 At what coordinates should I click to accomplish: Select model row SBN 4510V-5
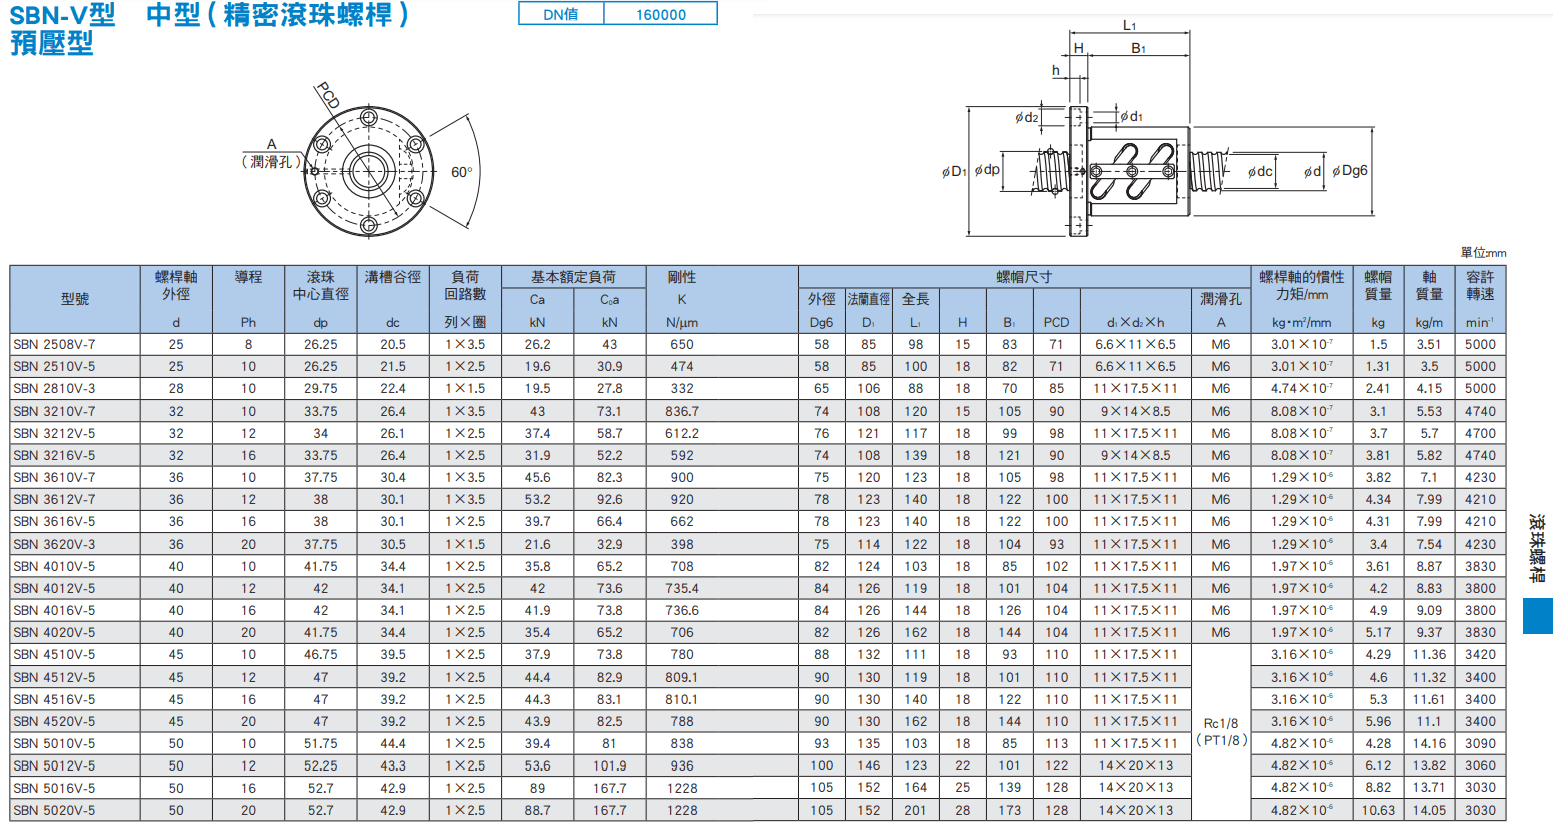coord(758,654)
